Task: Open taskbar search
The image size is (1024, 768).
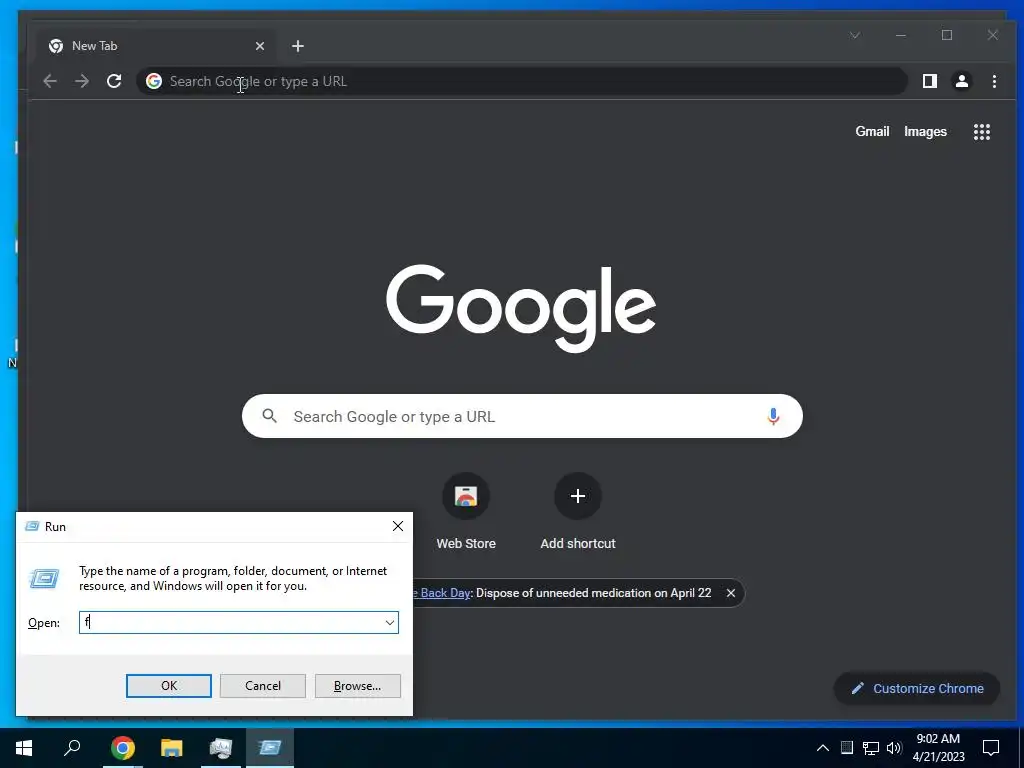Action: coord(72,748)
